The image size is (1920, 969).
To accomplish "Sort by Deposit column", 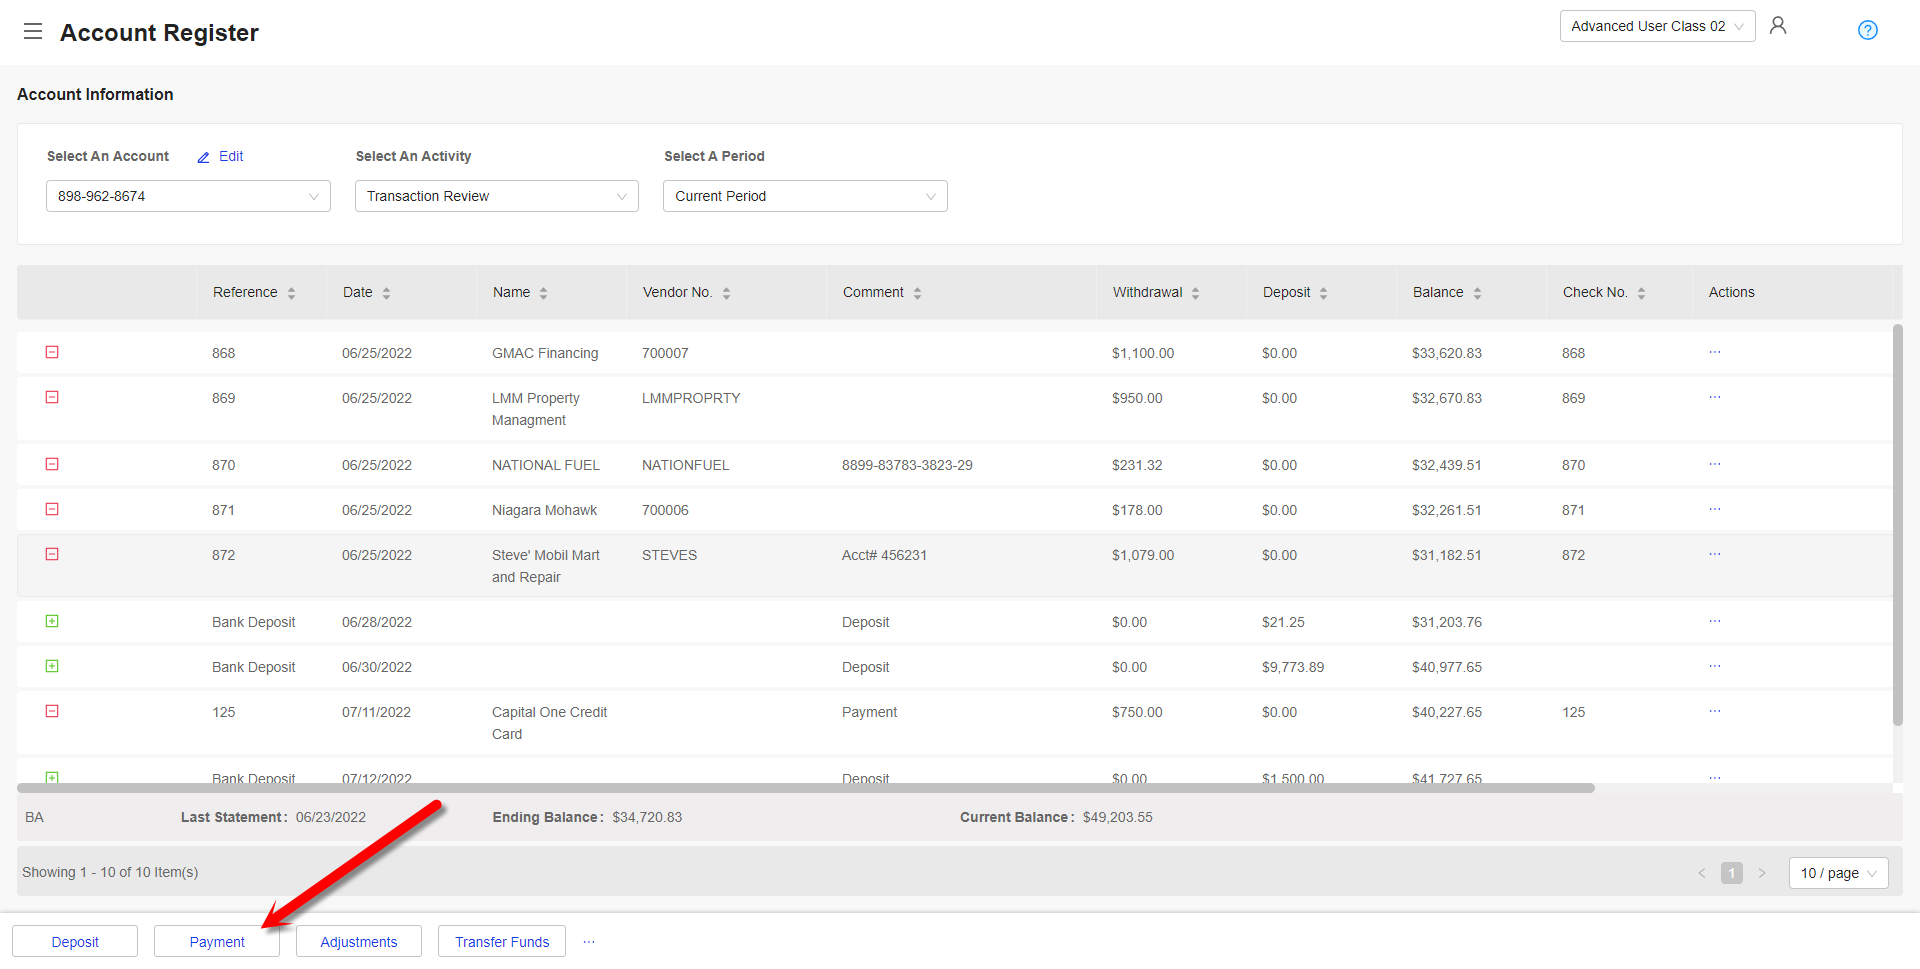I will tap(1323, 293).
